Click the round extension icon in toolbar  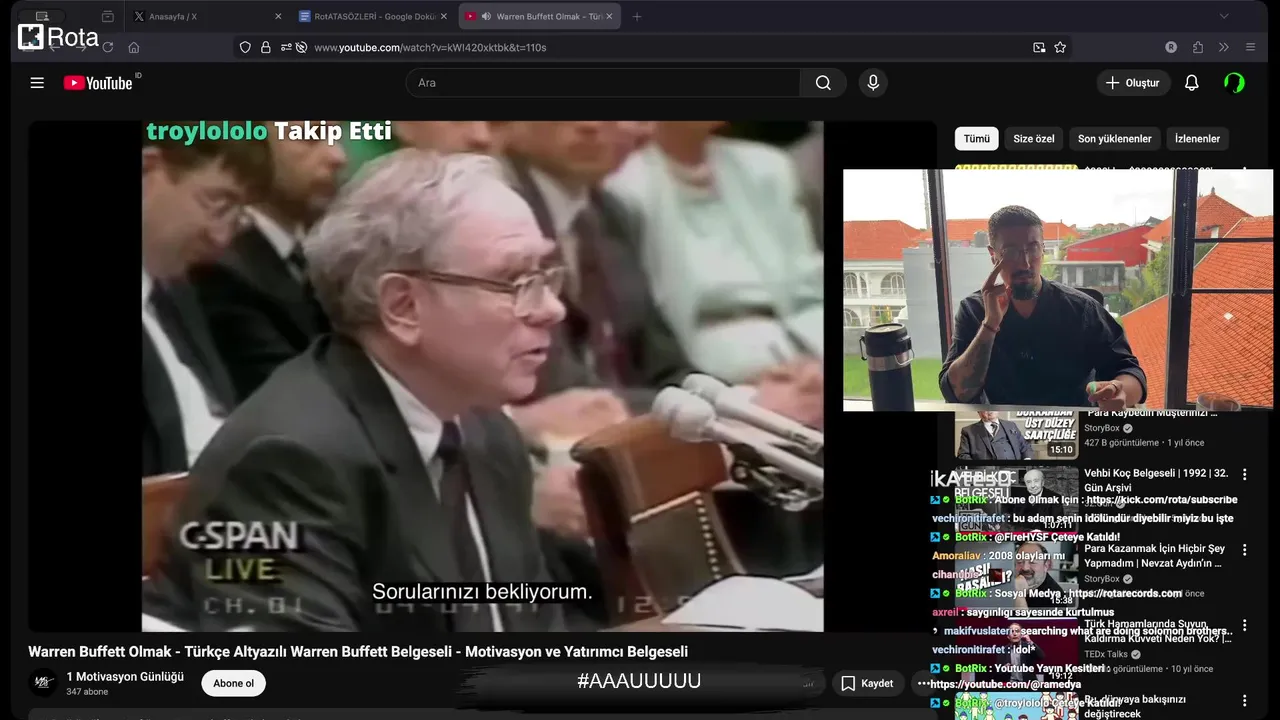(x=1171, y=47)
